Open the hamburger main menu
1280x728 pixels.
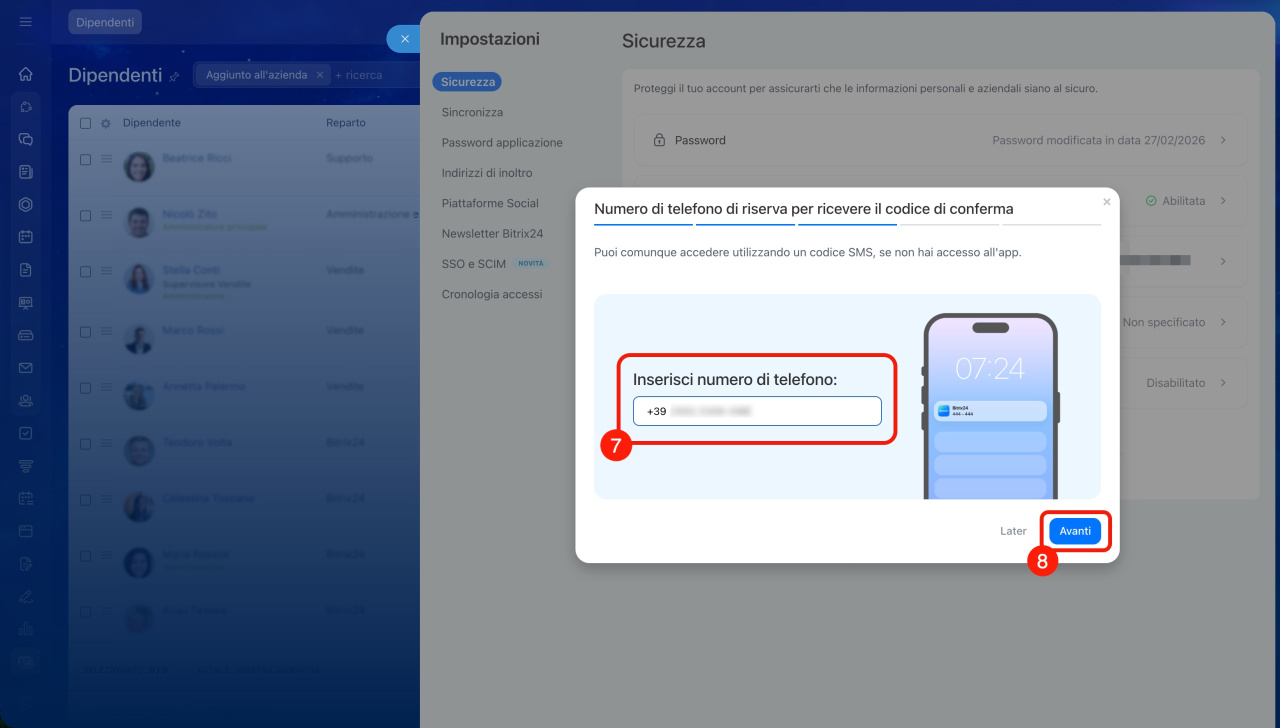coord(26,22)
